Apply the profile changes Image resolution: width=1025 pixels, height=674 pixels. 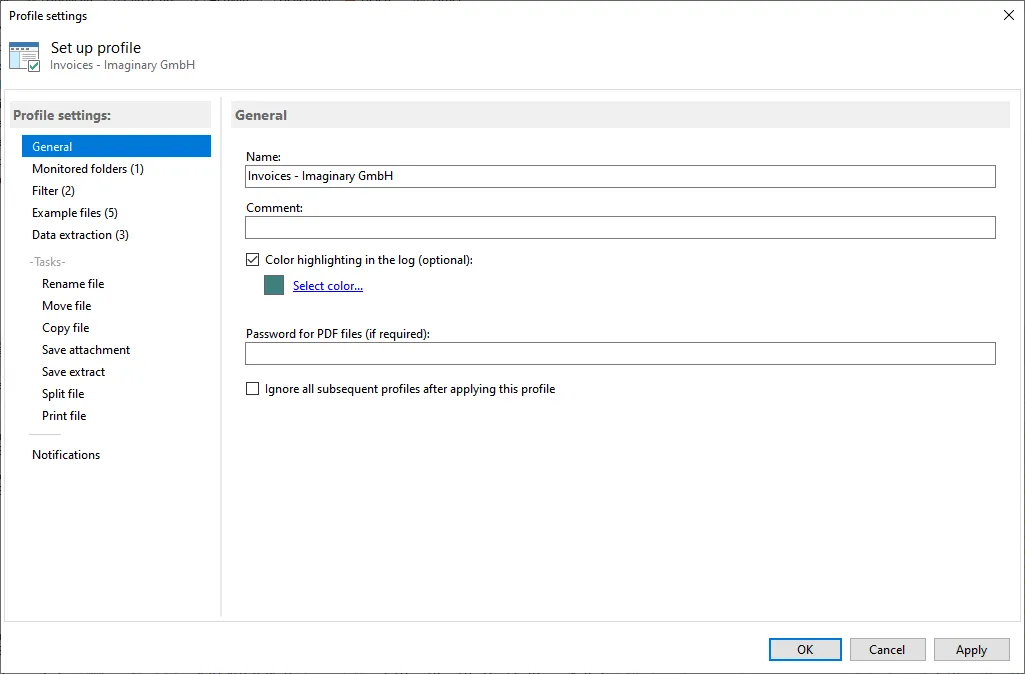point(971,649)
